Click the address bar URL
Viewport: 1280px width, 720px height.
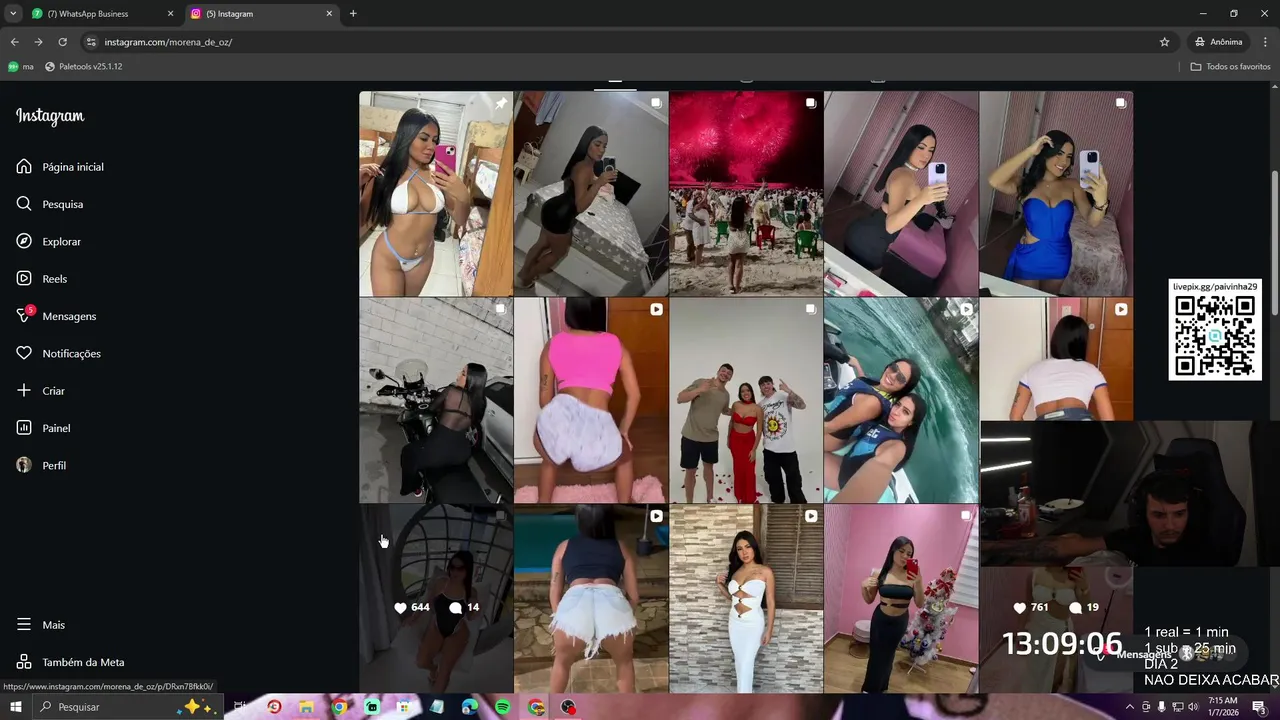click(x=168, y=42)
